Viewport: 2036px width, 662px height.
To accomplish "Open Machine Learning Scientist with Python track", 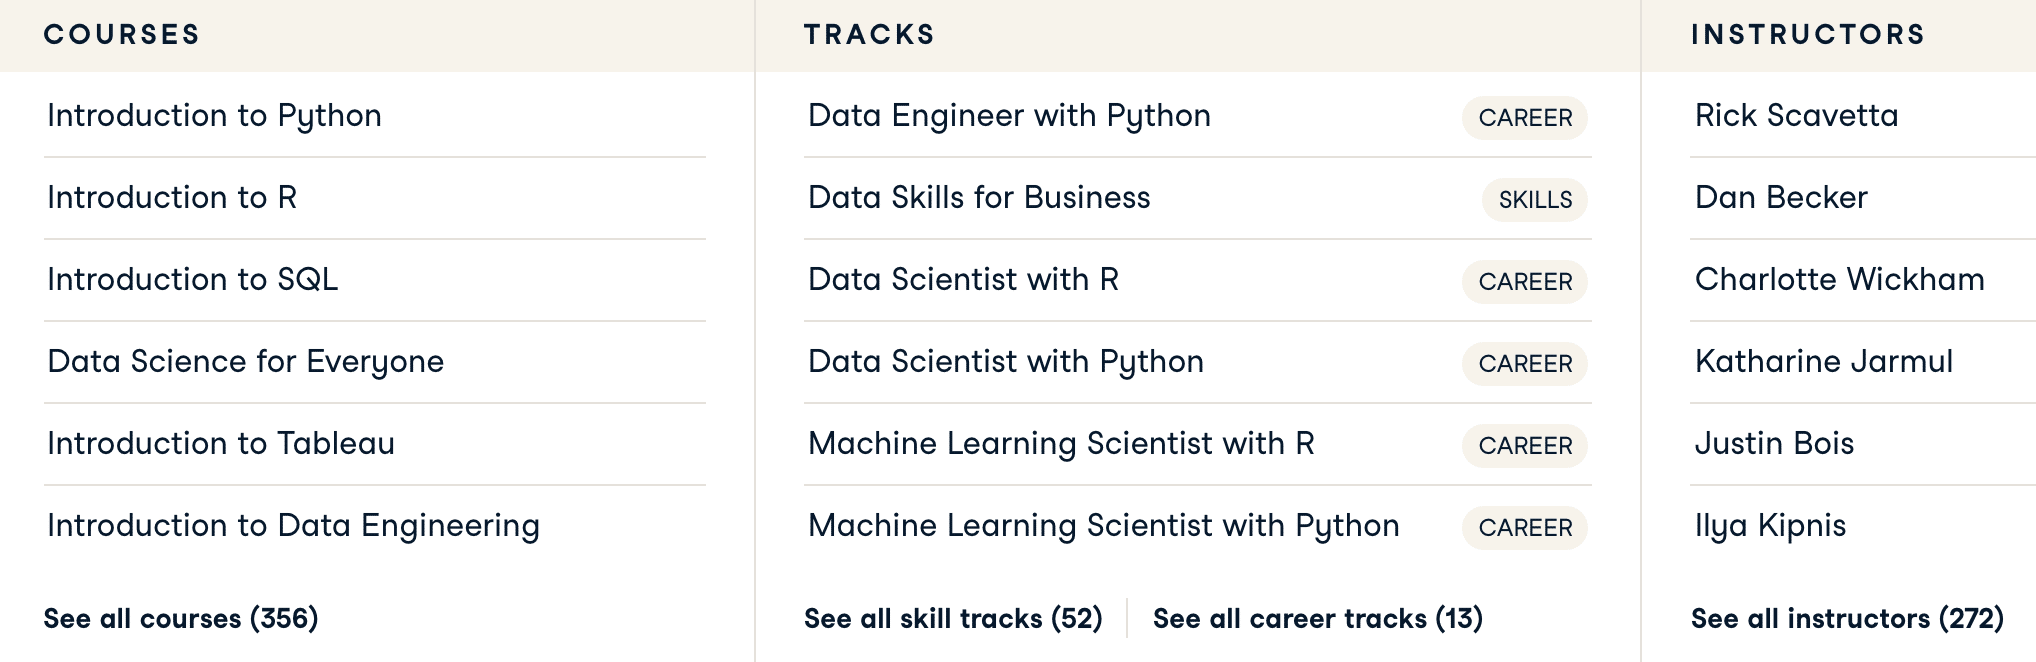I will point(1103,525).
